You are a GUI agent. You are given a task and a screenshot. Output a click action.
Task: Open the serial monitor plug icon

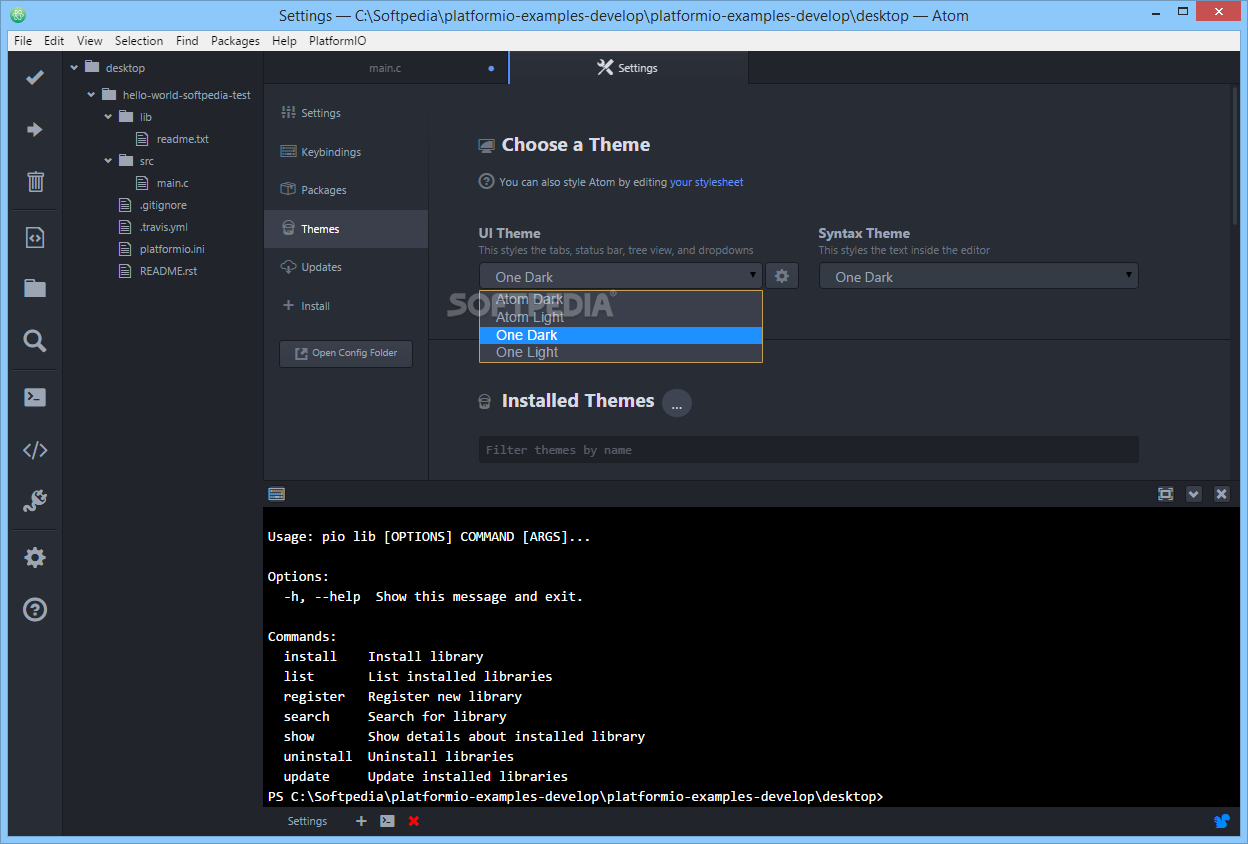pyautogui.click(x=35, y=501)
